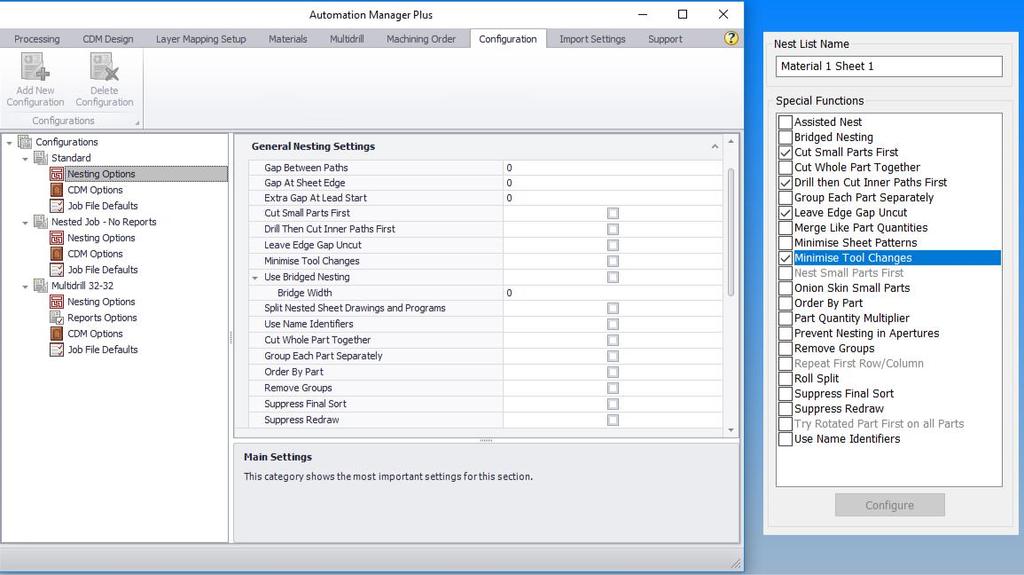The height and width of the screenshot is (575, 1024).
Task: Click settings list scroll up arrow
Action: (x=731, y=141)
